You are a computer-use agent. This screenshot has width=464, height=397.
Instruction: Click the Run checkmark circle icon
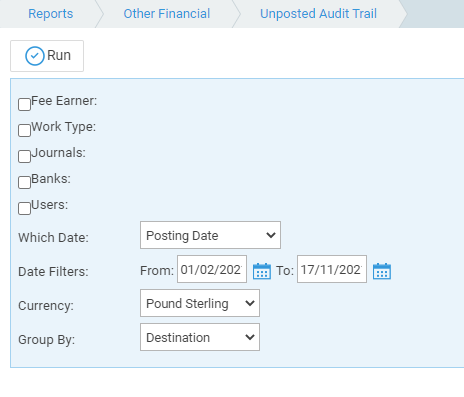[35, 56]
